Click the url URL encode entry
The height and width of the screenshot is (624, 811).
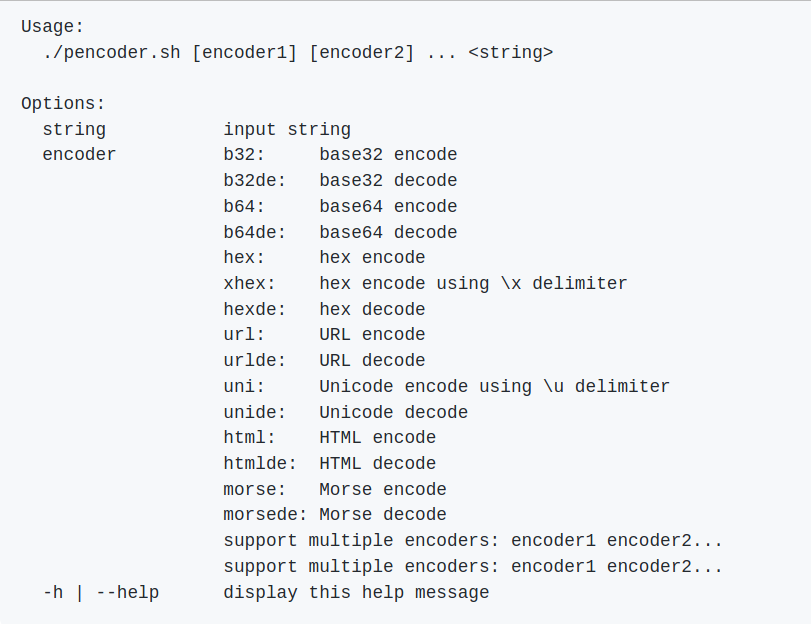click(324, 335)
